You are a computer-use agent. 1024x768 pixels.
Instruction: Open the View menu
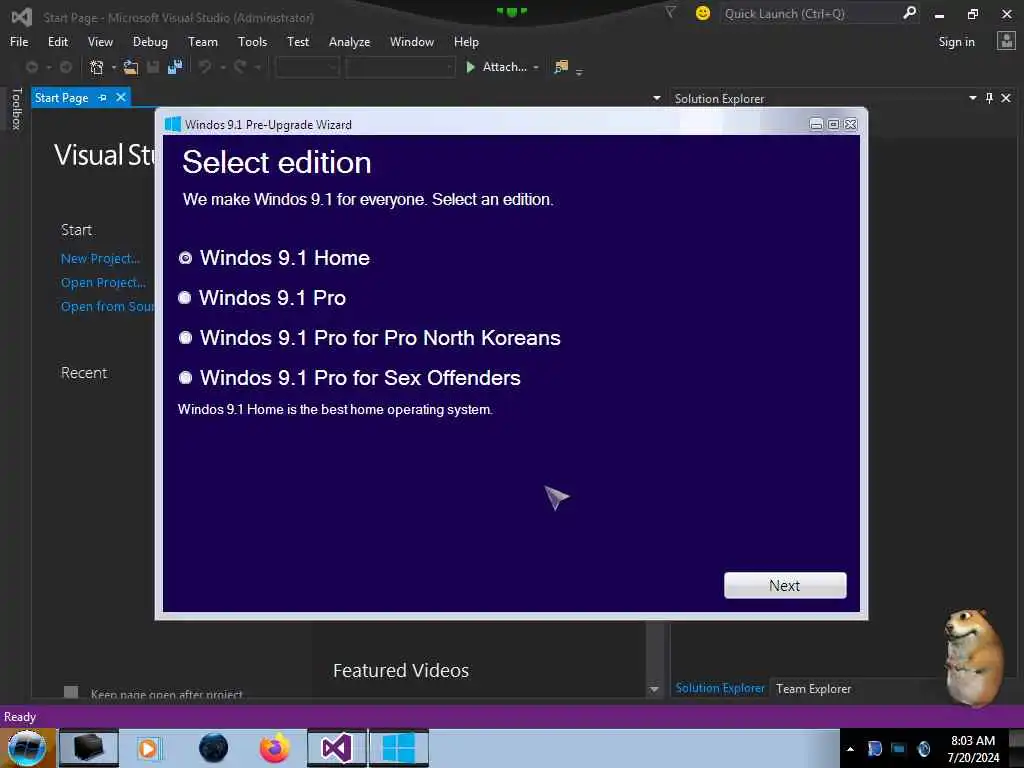(100, 42)
